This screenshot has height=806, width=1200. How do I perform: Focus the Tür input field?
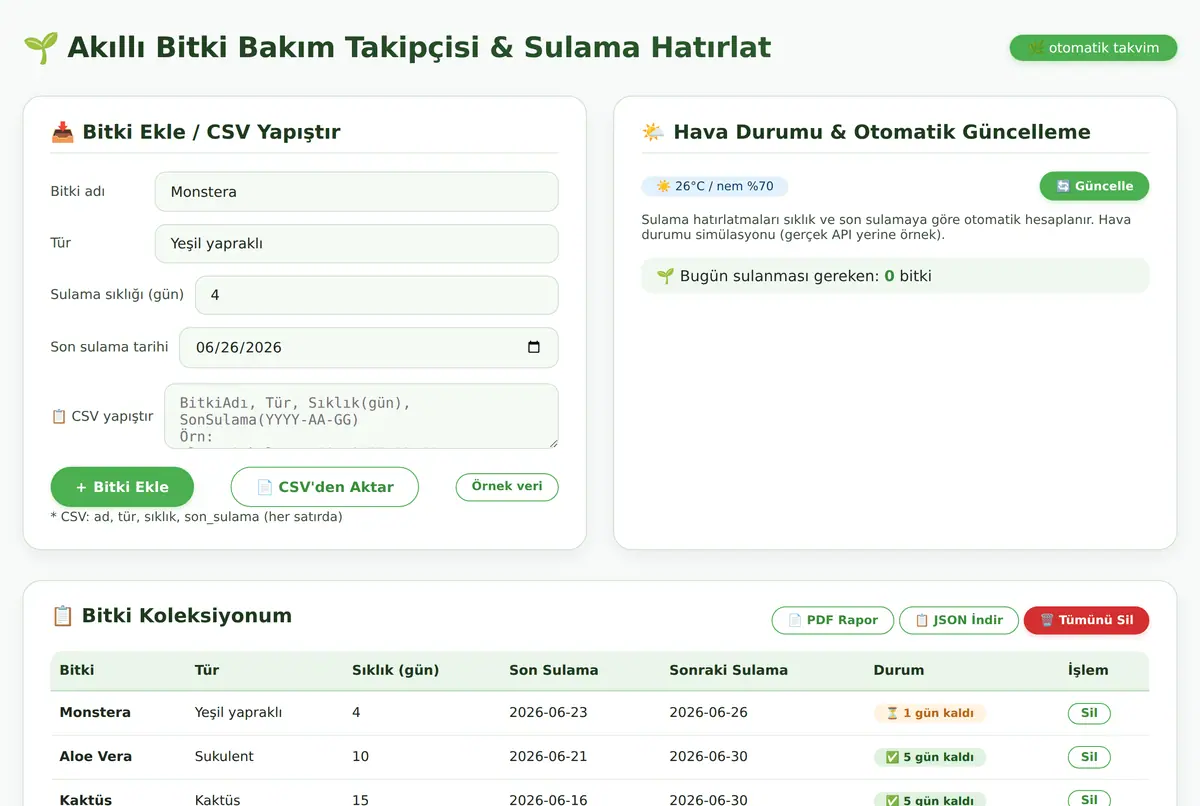click(356, 243)
